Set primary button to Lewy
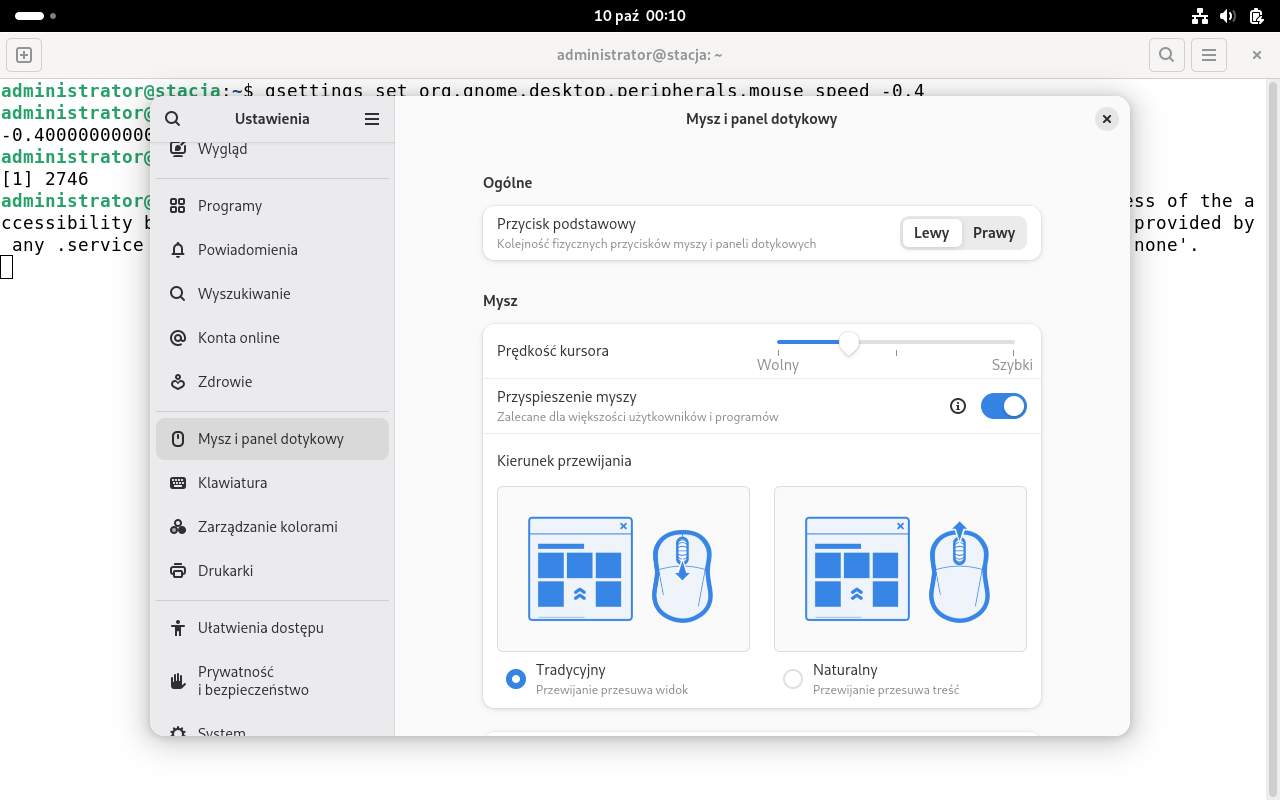The width and height of the screenshot is (1280, 800). point(932,233)
